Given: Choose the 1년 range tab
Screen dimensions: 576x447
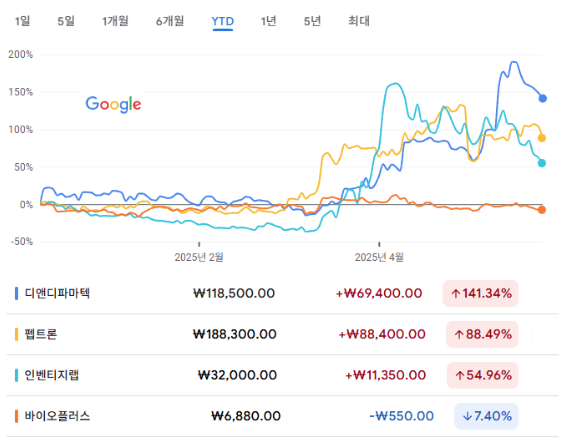Looking at the screenshot, I should click(269, 21).
